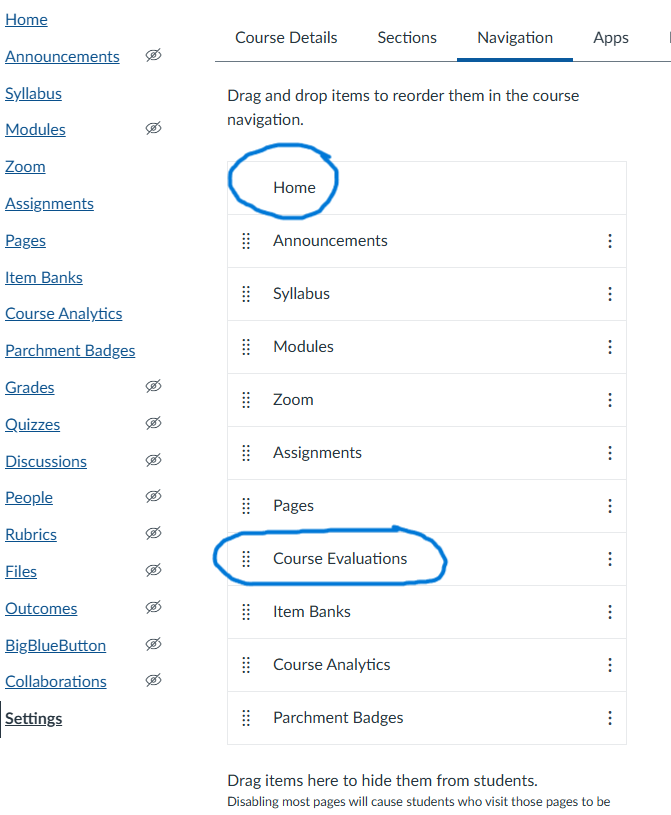The width and height of the screenshot is (671, 815).
Task: Click the drag handle beside Course Evaluations
Action: coord(246,559)
